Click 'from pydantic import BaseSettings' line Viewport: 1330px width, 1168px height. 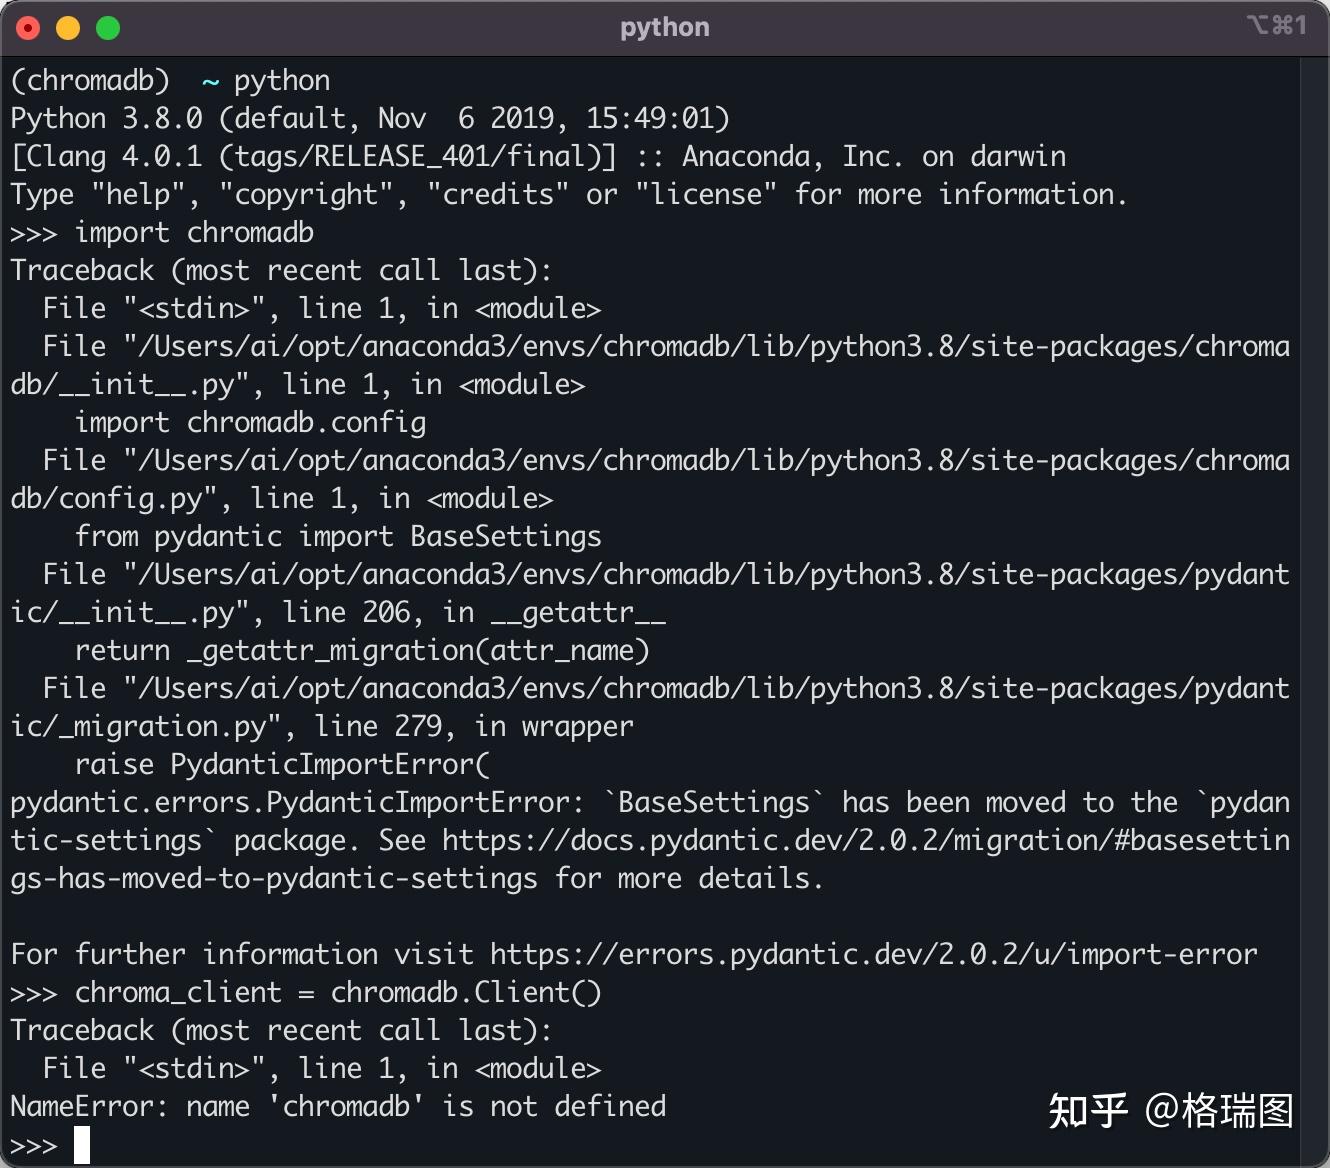pos(338,537)
